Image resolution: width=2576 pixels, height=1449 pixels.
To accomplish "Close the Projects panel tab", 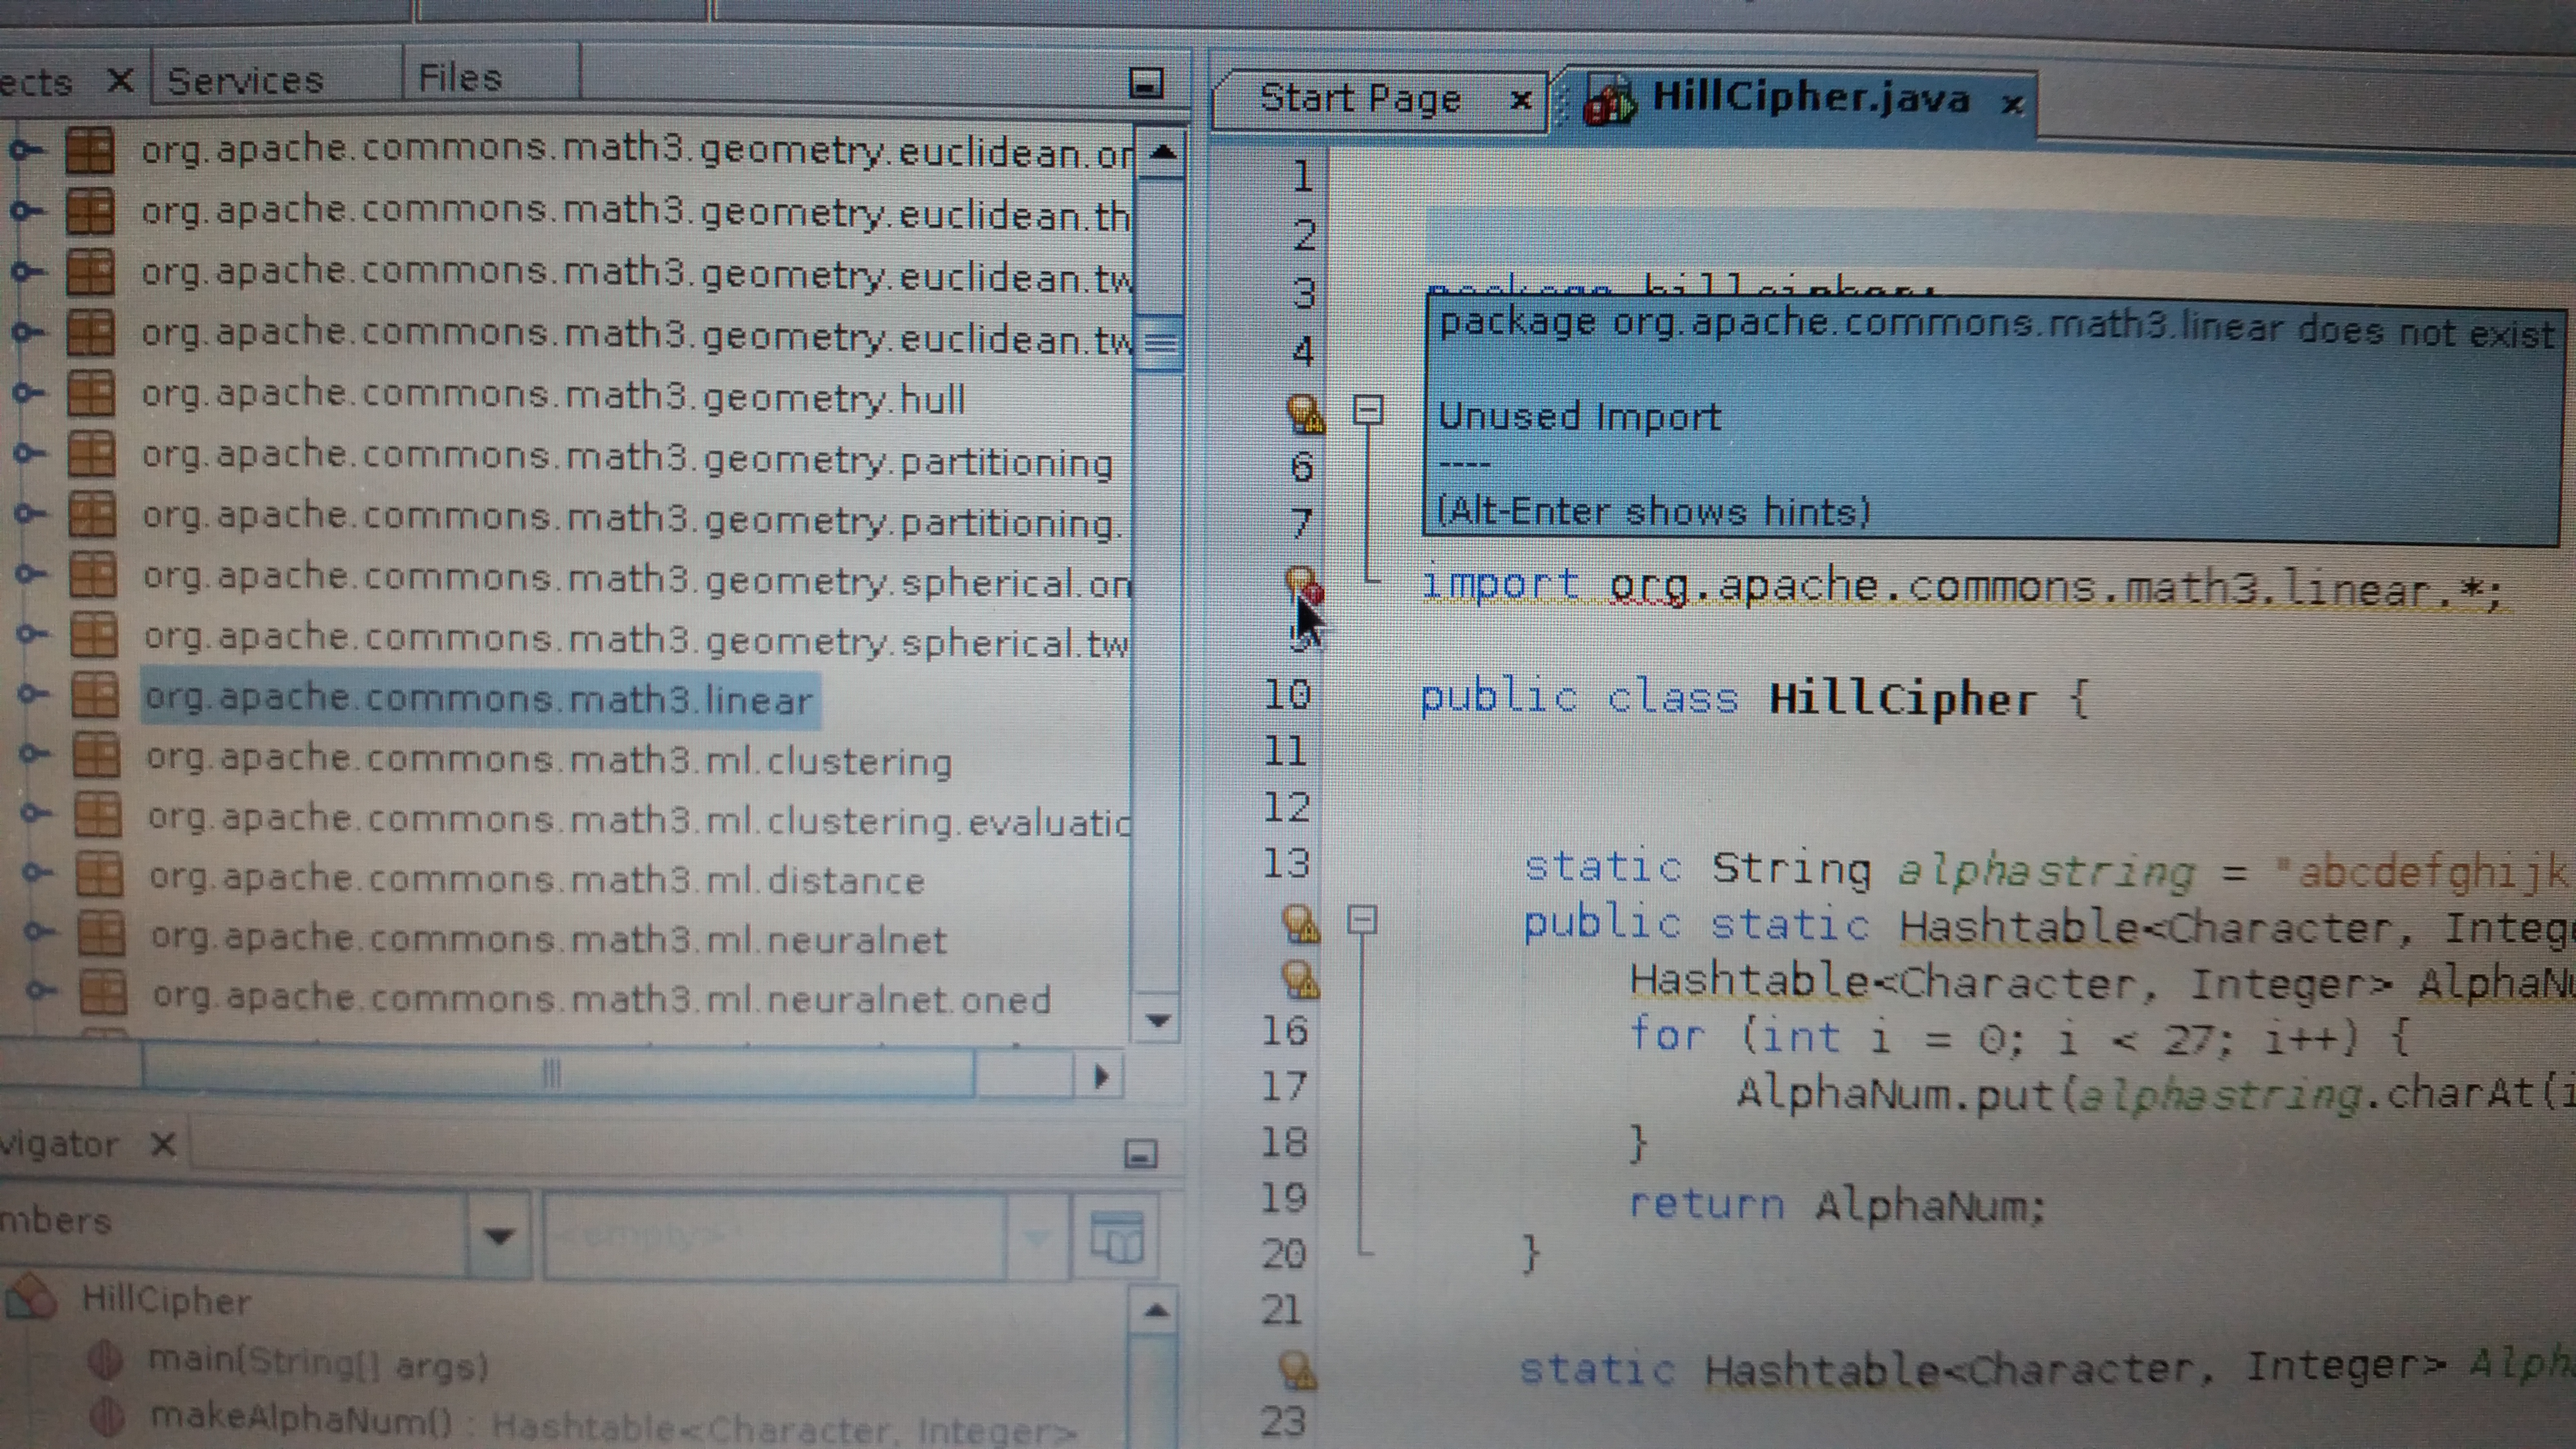I will [120, 79].
